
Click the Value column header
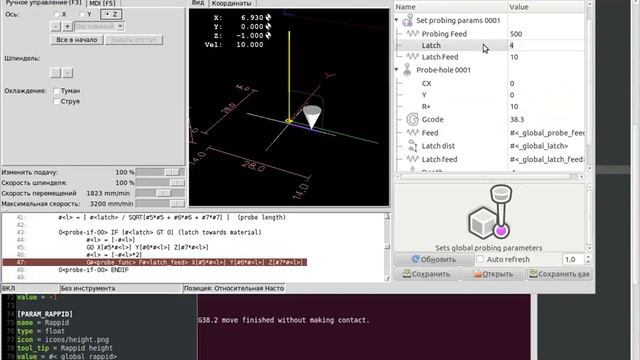click(x=546, y=7)
